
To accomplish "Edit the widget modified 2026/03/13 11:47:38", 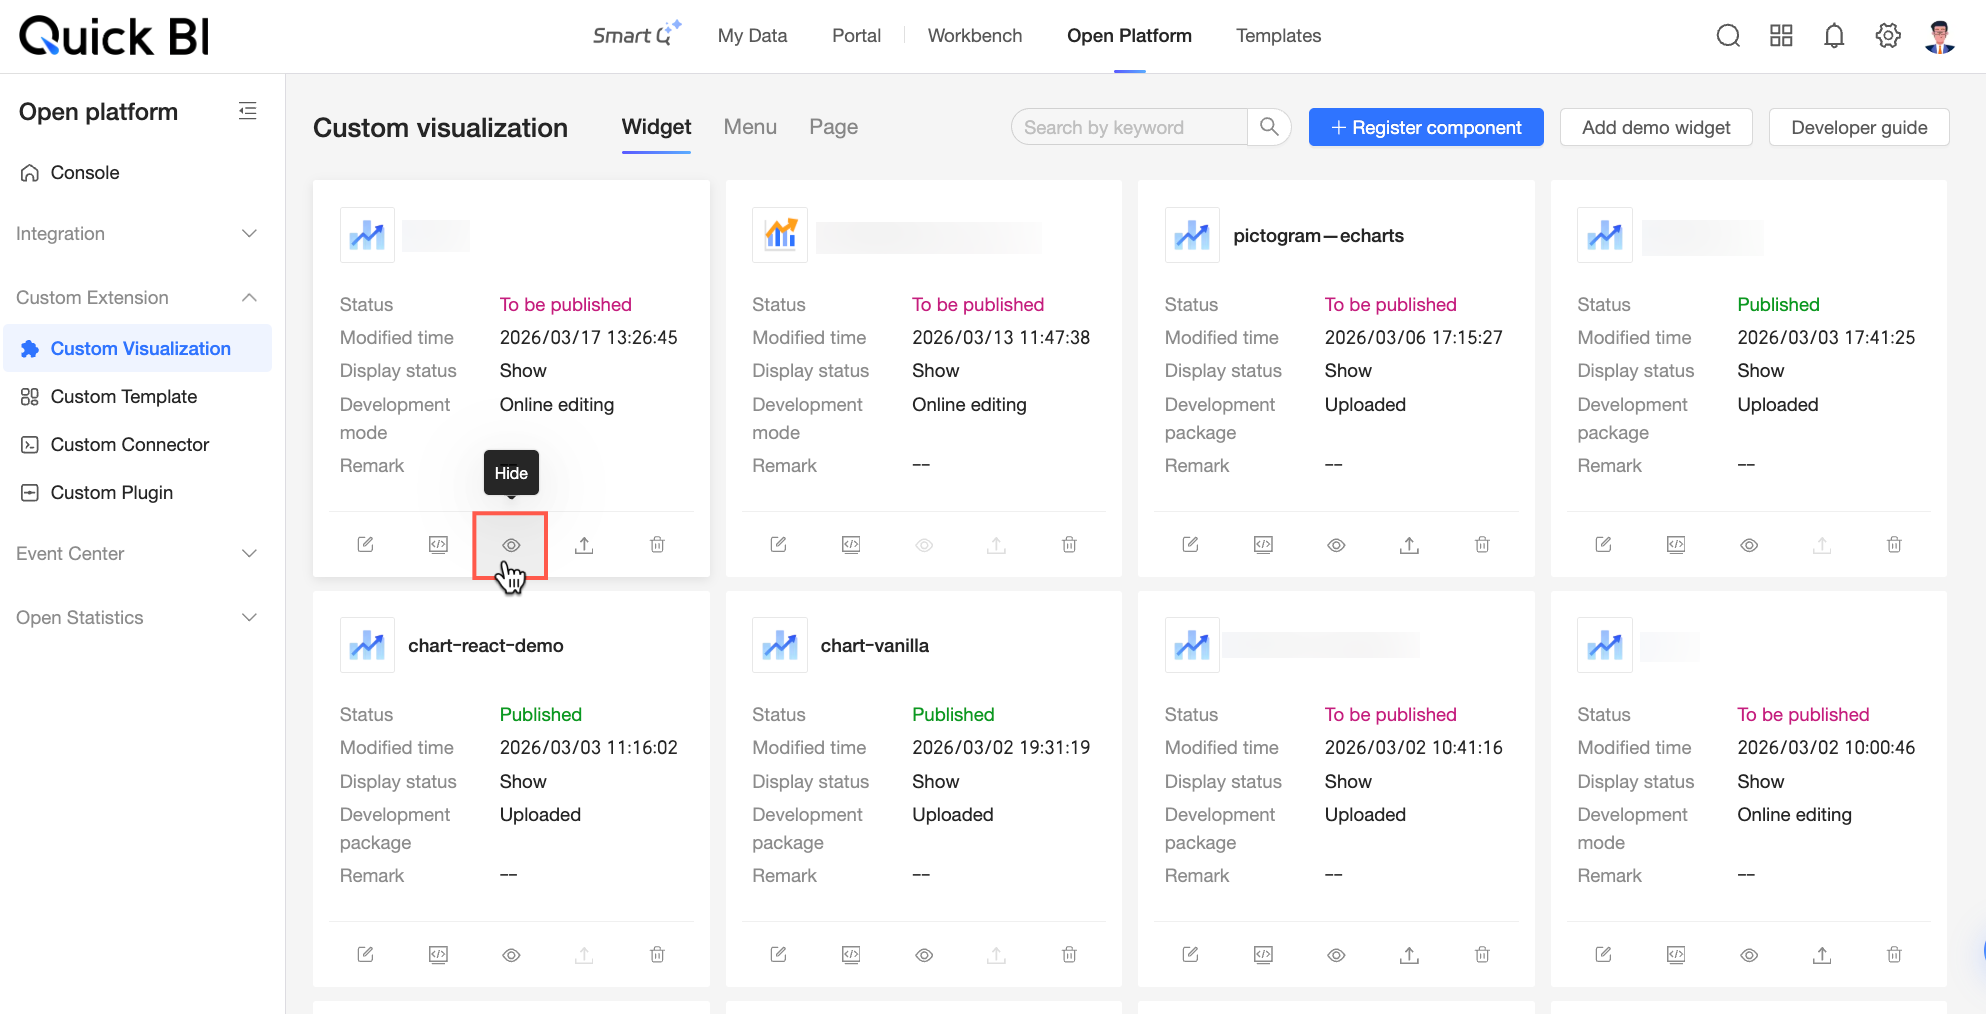I will 778,544.
